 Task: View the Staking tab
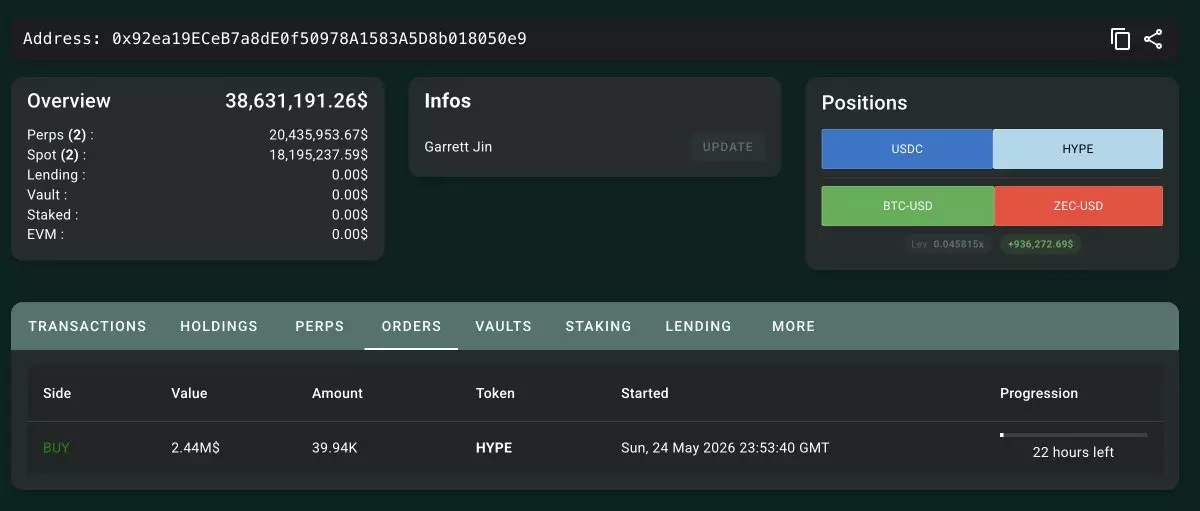coord(599,326)
